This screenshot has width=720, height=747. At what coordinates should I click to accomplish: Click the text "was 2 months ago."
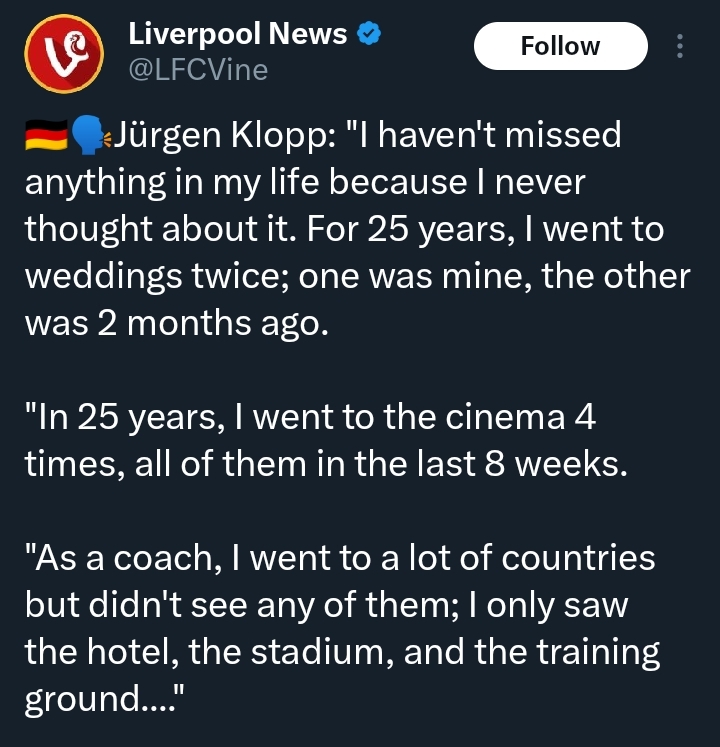pyautogui.click(x=175, y=322)
